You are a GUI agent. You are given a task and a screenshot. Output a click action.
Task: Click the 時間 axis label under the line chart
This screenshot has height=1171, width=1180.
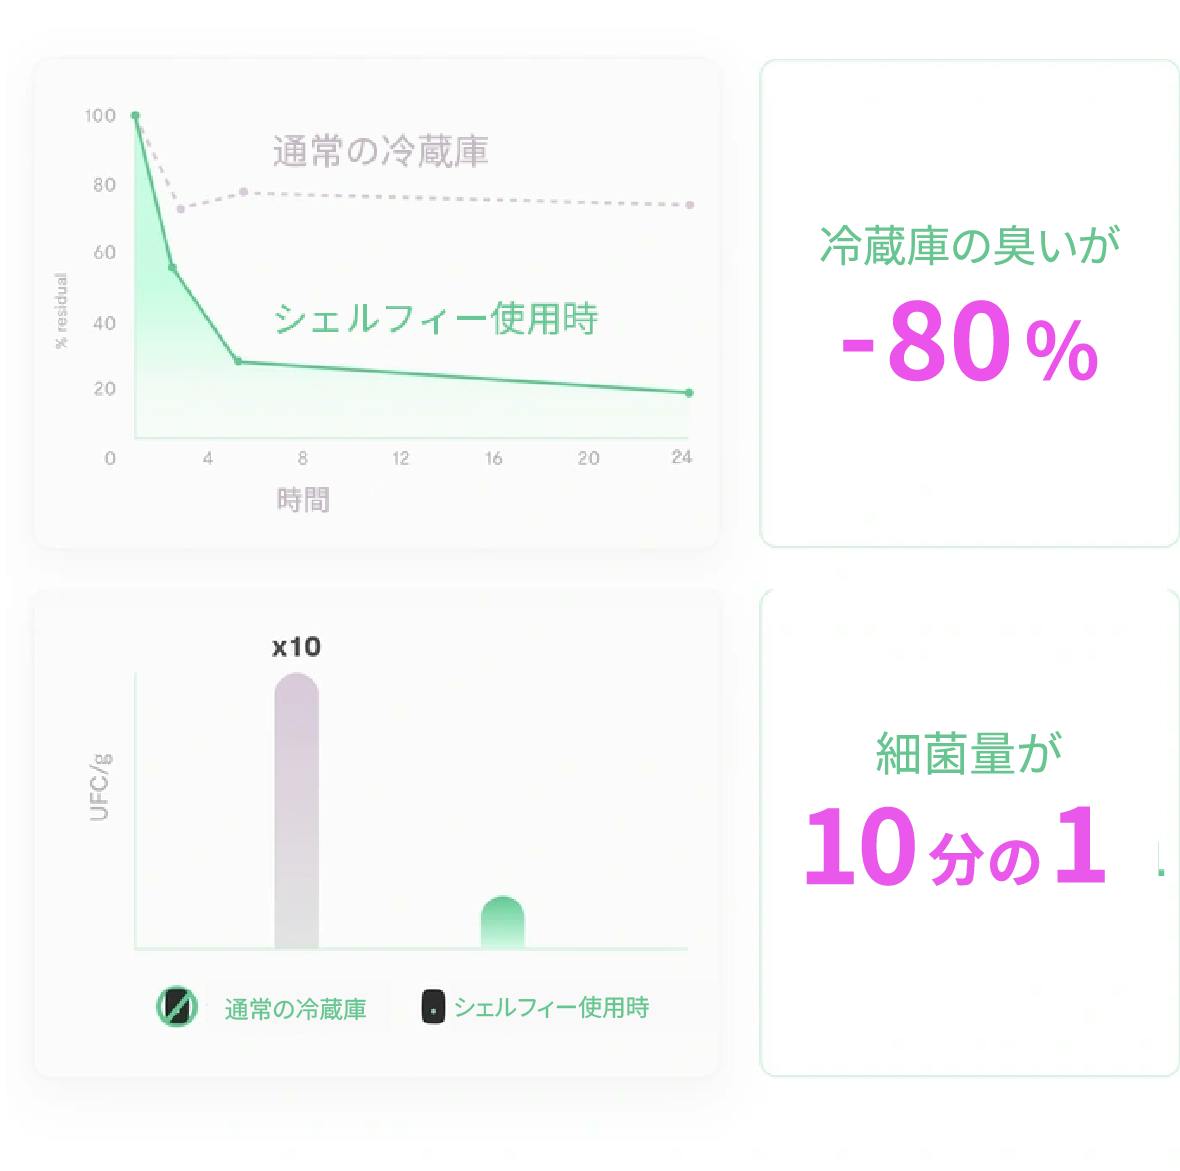click(303, 500)
